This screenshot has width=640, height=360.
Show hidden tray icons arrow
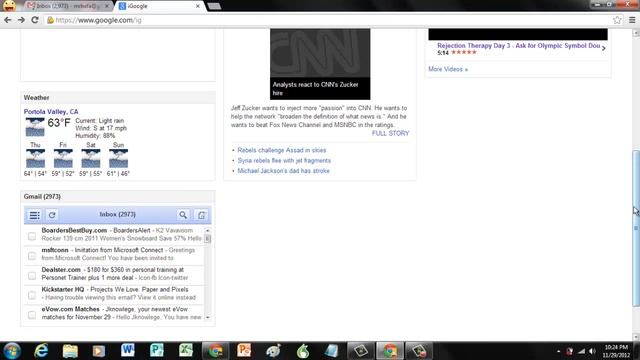558,351
